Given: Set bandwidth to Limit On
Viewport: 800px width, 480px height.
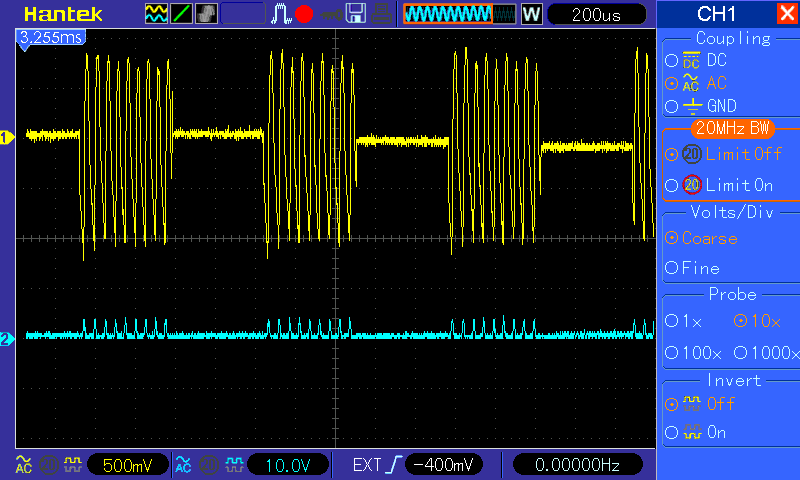Looking at the screenshot, I should tap(719, 185).
